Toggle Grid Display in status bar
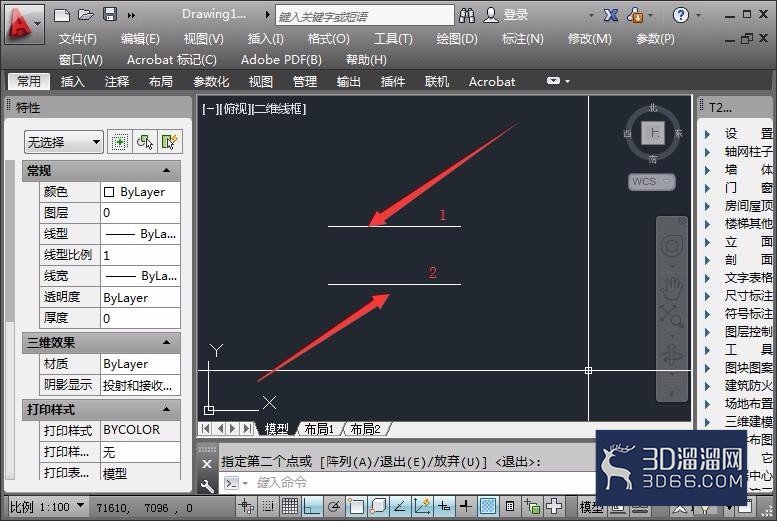 [x=290, y=506]
